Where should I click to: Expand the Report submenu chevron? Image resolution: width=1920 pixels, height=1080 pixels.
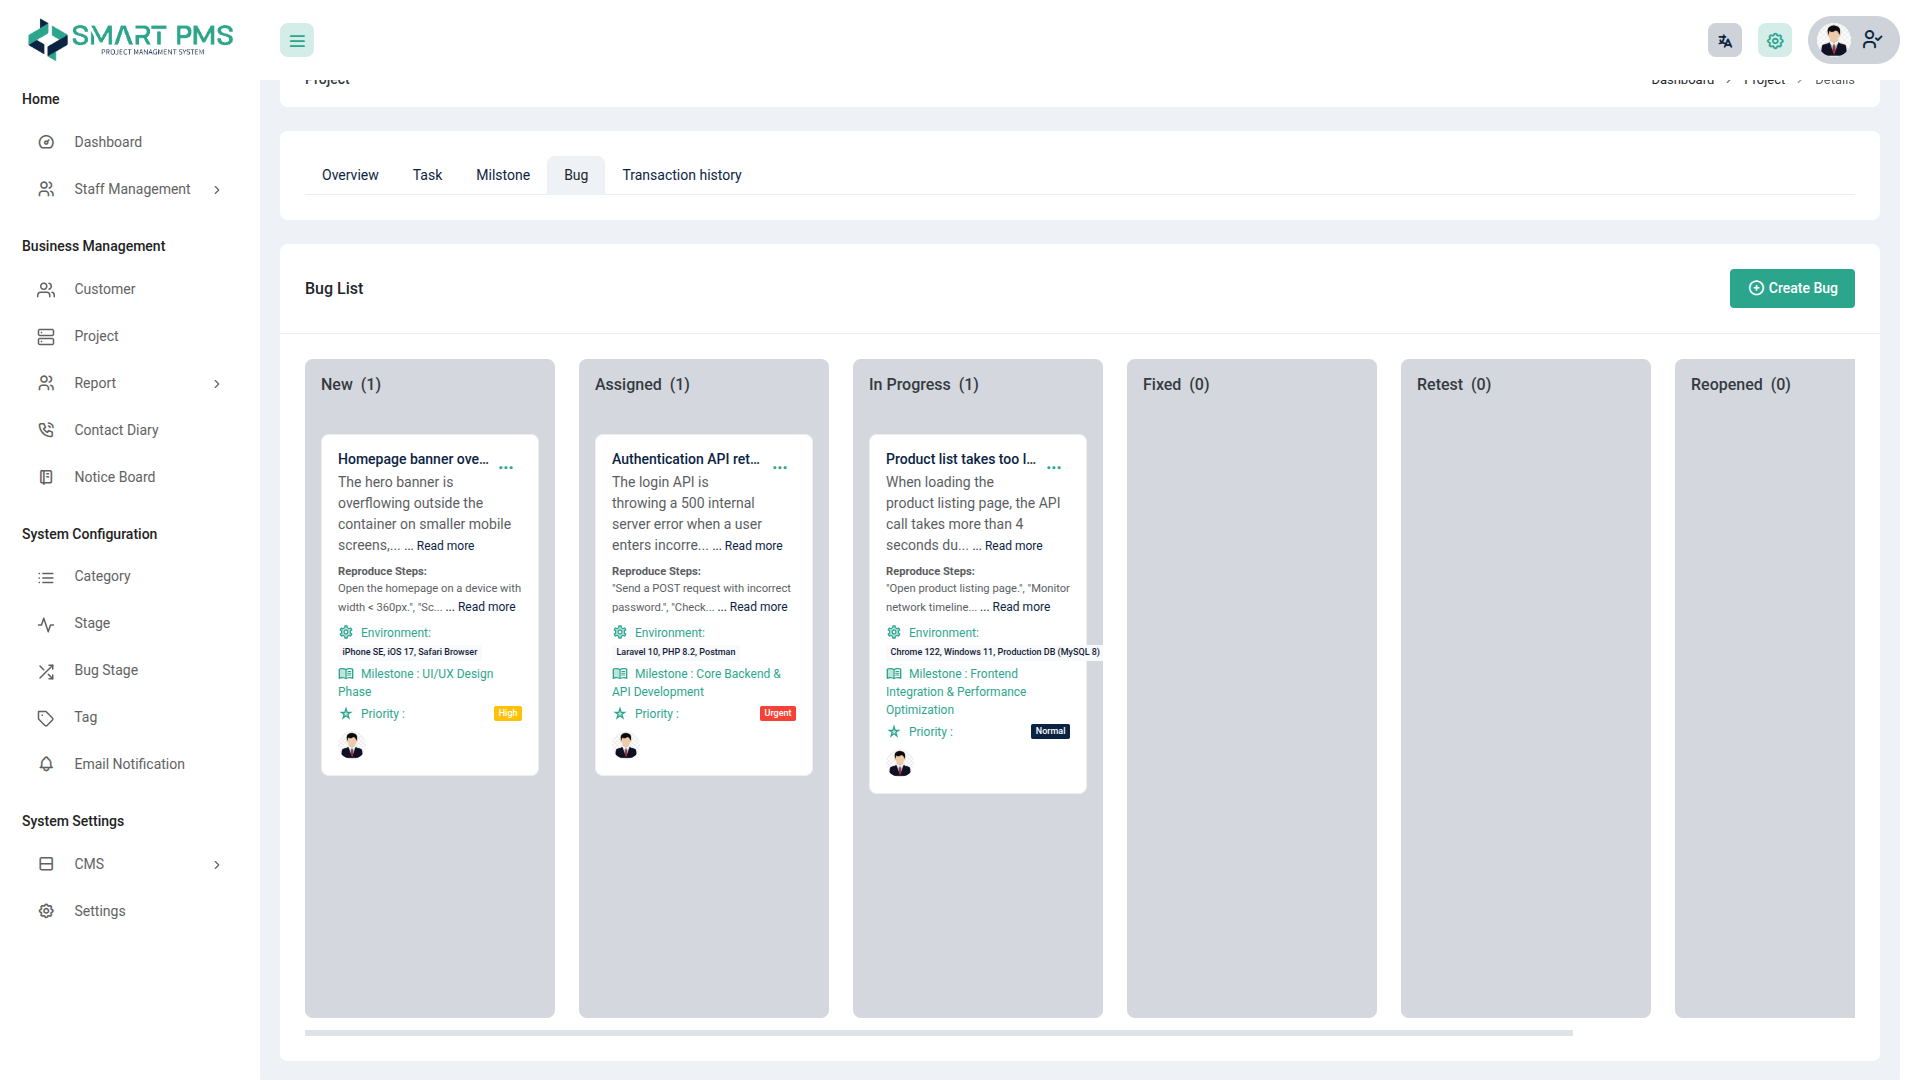[217, 384]
